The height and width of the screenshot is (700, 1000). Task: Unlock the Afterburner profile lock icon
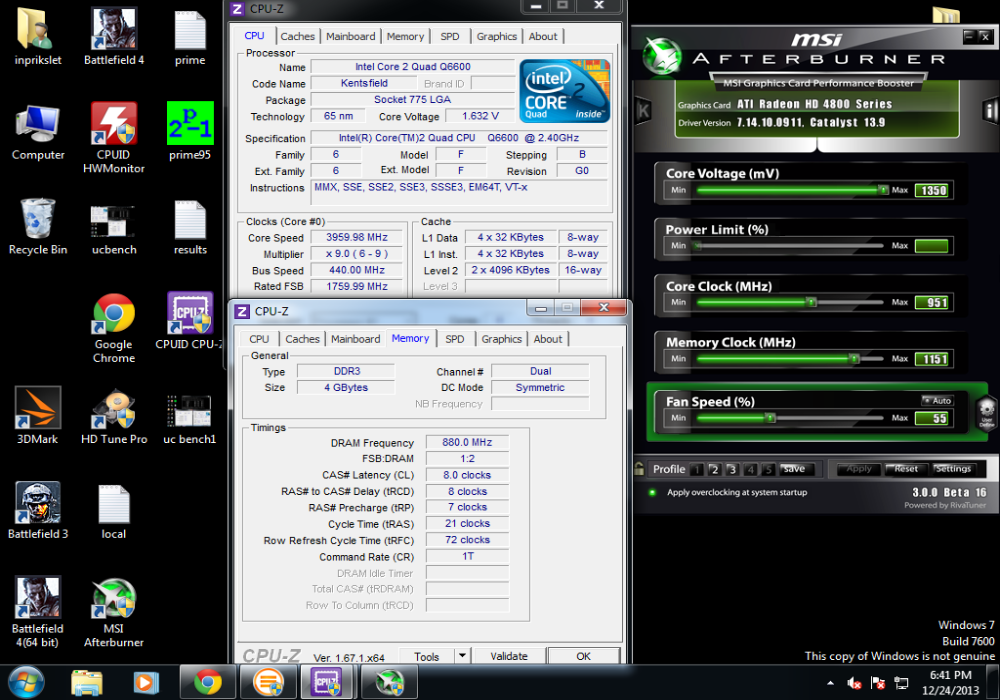(x=639, y=469)
